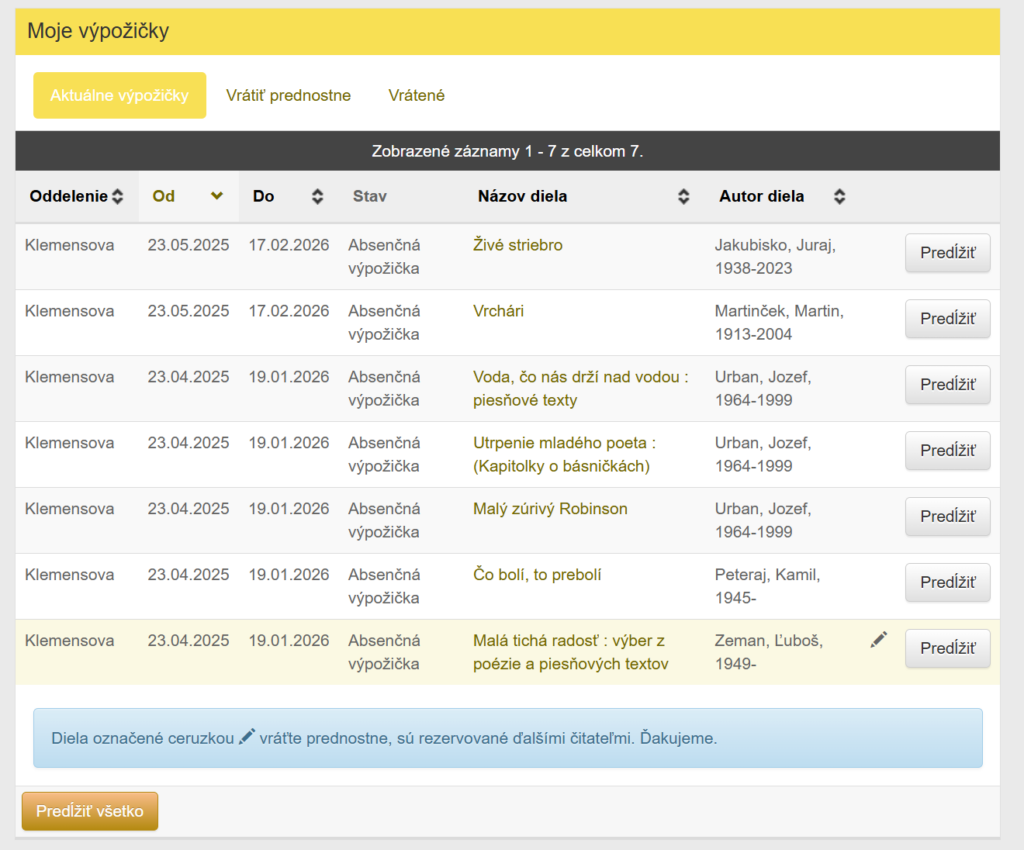This screenshot has height=850, width=1024.
Task: Open Voda, čo nás drží nad vodou link
Action: (581, 388)
